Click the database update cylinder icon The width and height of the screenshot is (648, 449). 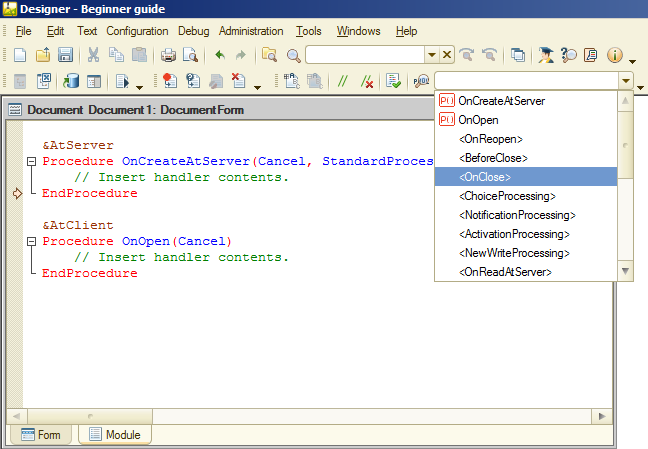pos(71,81)
